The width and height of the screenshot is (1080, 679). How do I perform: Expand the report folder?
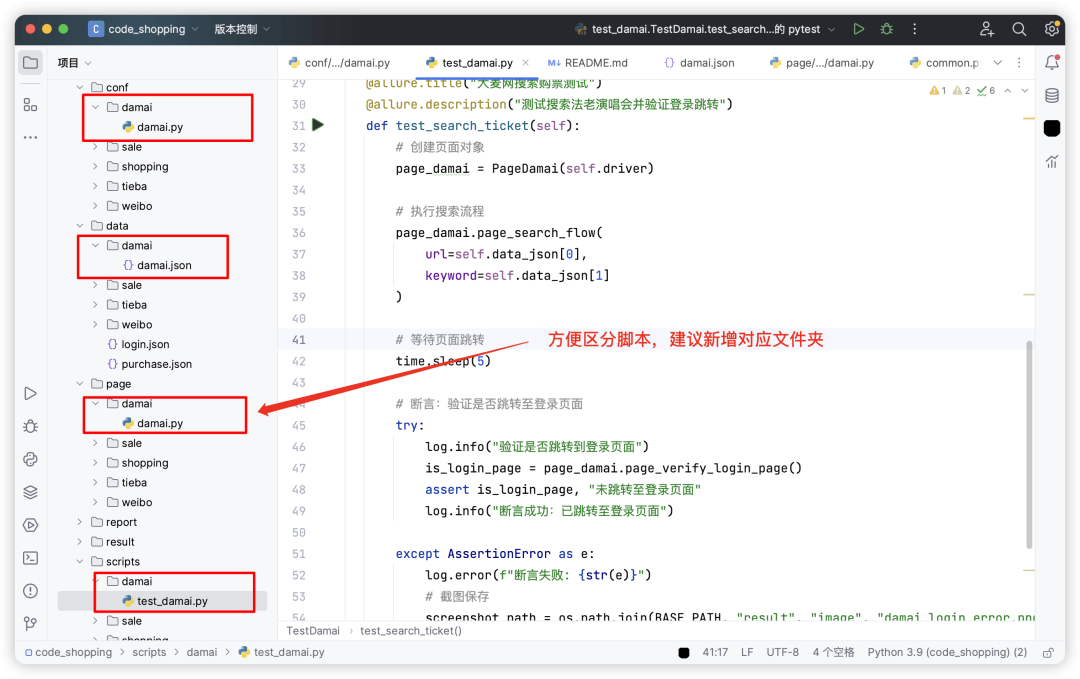(80, 522)
